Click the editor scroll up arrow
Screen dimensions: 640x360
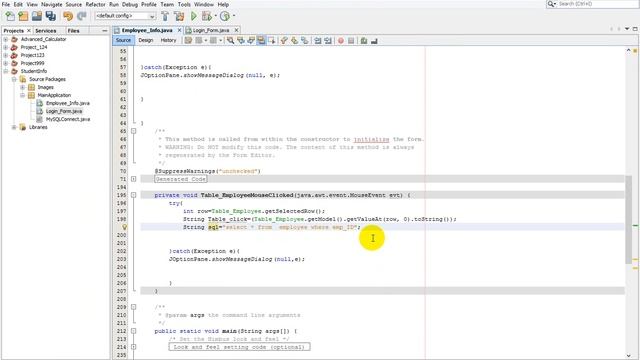[629, 50]
